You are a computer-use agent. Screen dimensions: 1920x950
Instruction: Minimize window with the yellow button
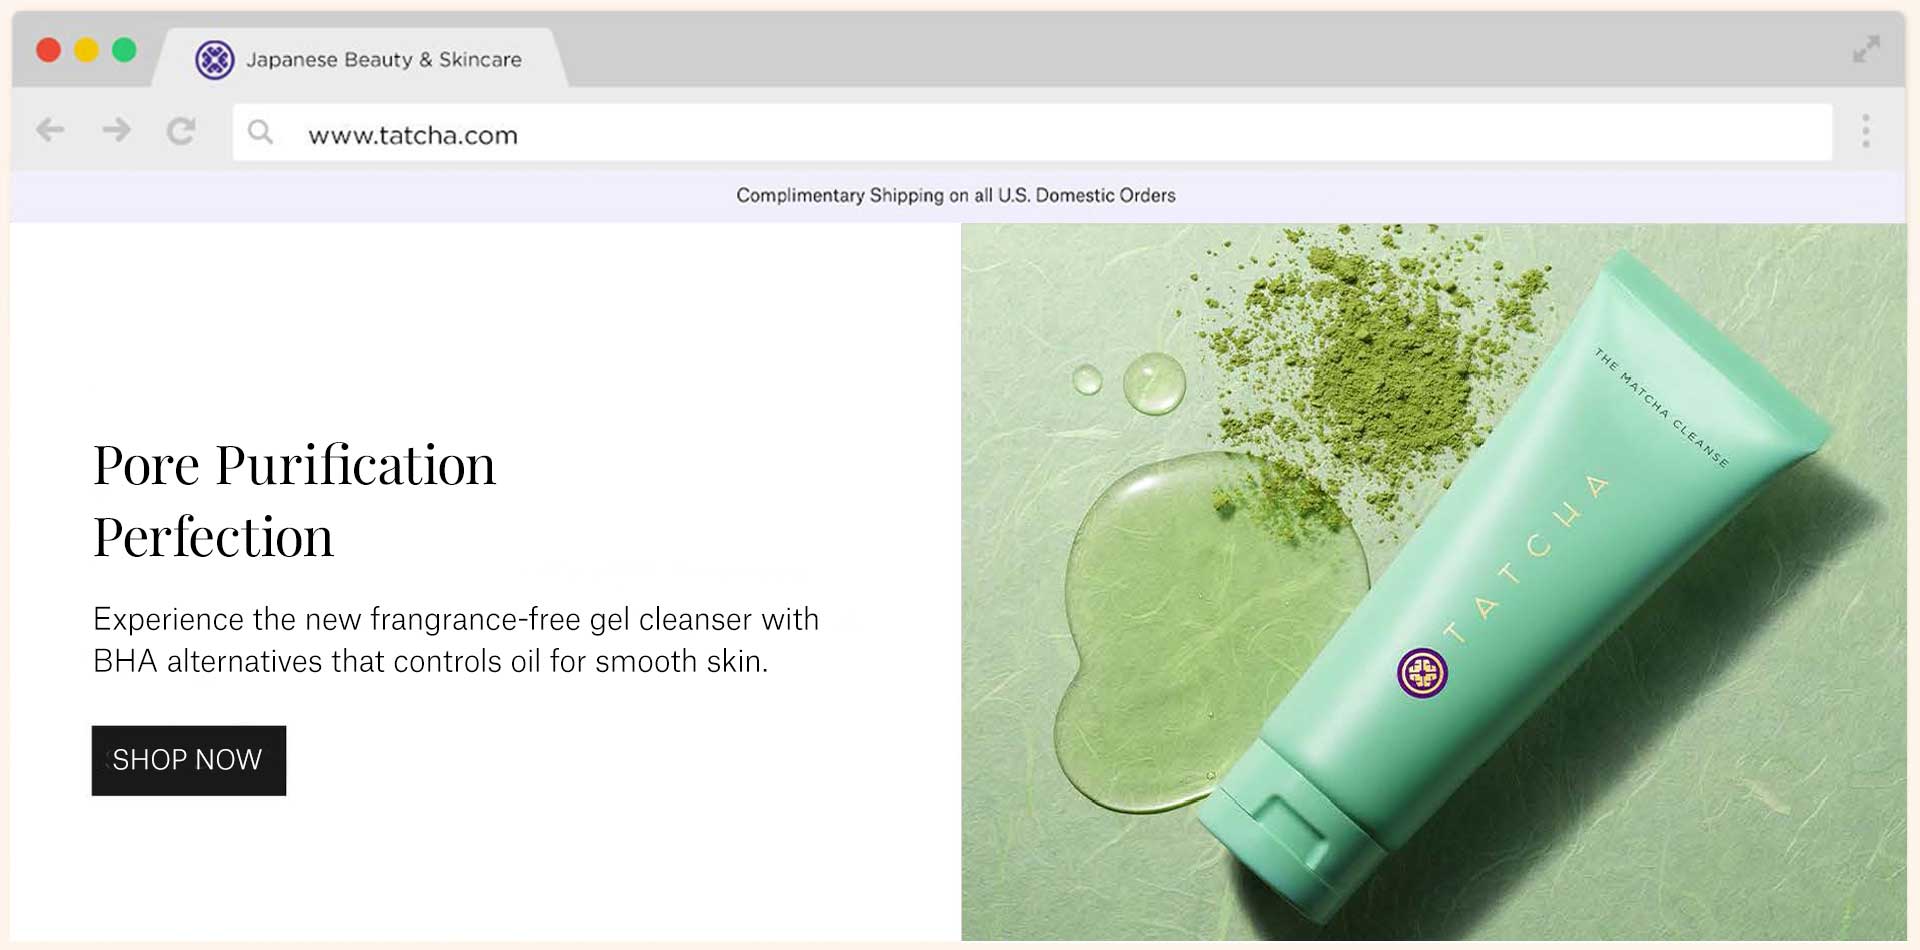[86, 50]
